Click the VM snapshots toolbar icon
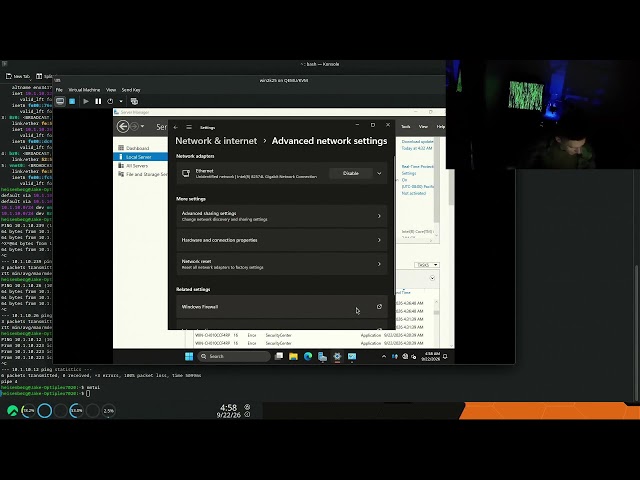Viewport: 640px width, 480px height. point(134,101)
